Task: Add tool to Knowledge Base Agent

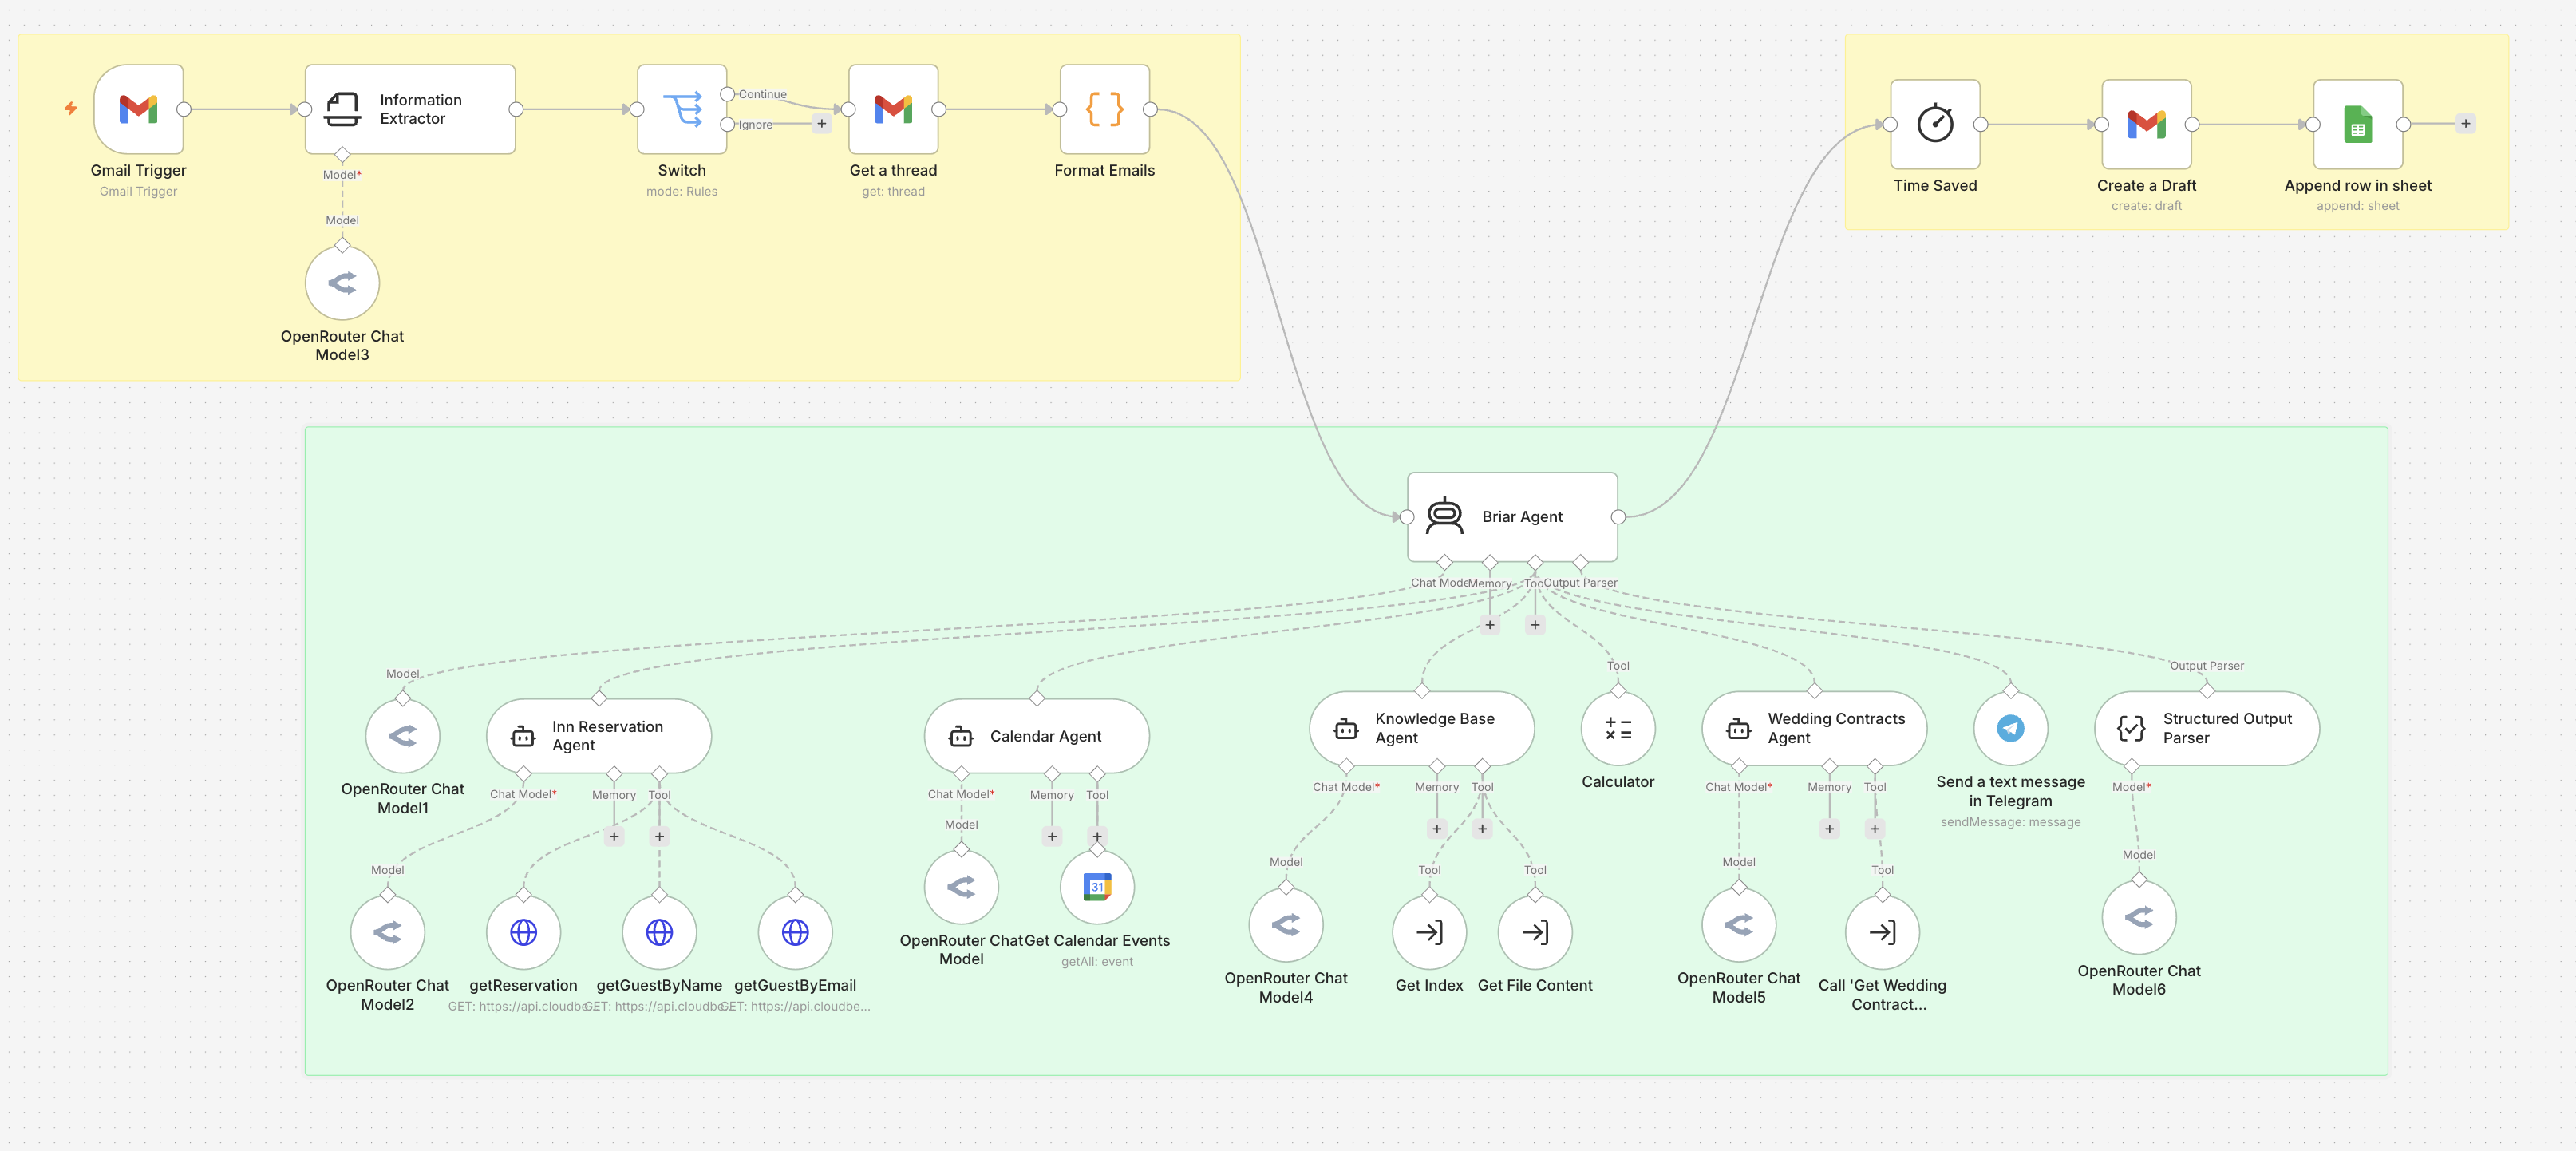Action: (1482, 829)
